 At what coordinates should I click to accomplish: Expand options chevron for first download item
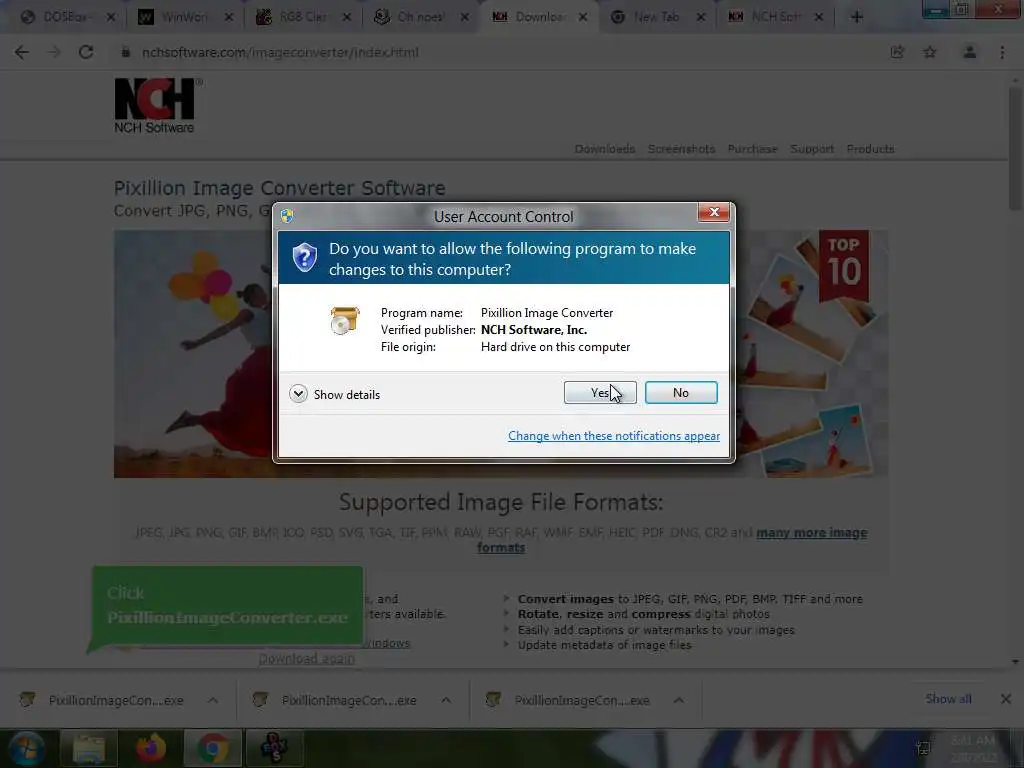213,700
